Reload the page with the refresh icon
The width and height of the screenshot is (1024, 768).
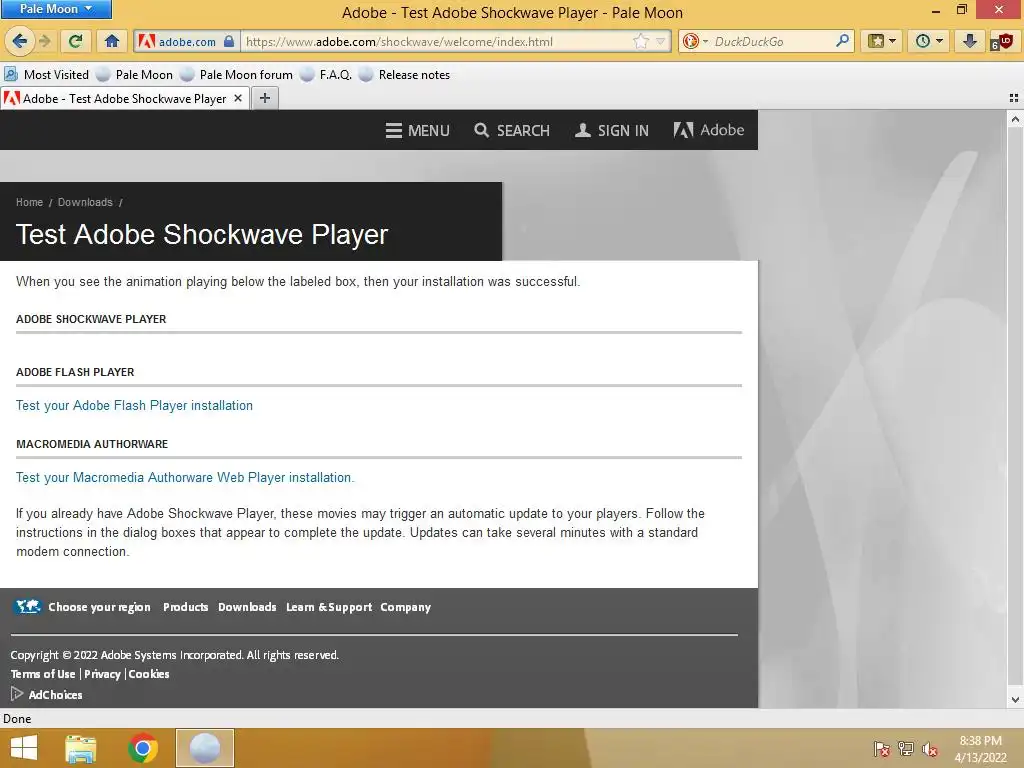76,41
